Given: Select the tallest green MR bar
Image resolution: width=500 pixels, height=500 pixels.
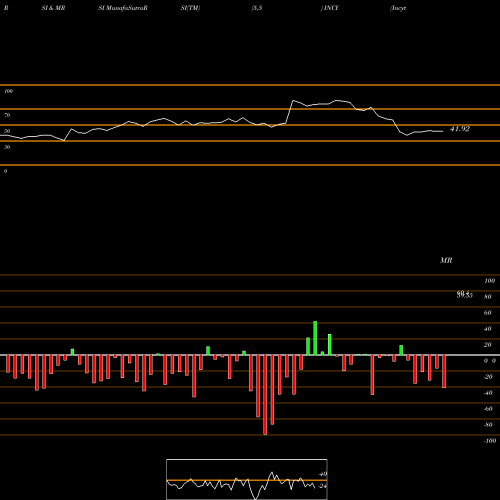Looking at the screenshot, I should pyautogui.click(x=315, y=338).
